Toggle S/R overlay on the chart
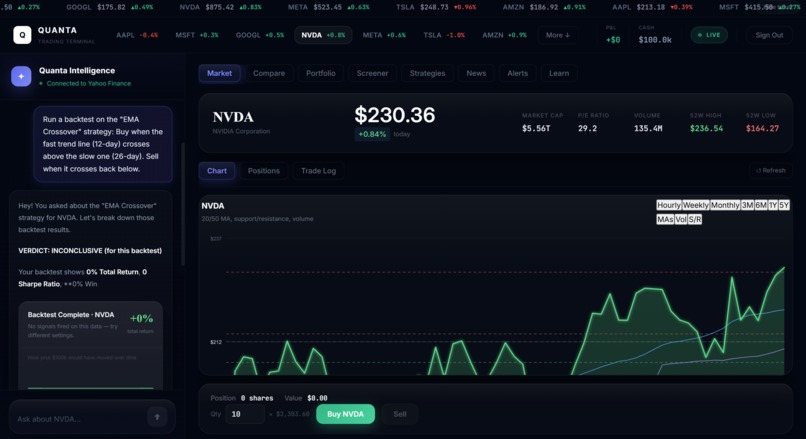The height and width of the screenshot is (439, 806). (694, 220)
